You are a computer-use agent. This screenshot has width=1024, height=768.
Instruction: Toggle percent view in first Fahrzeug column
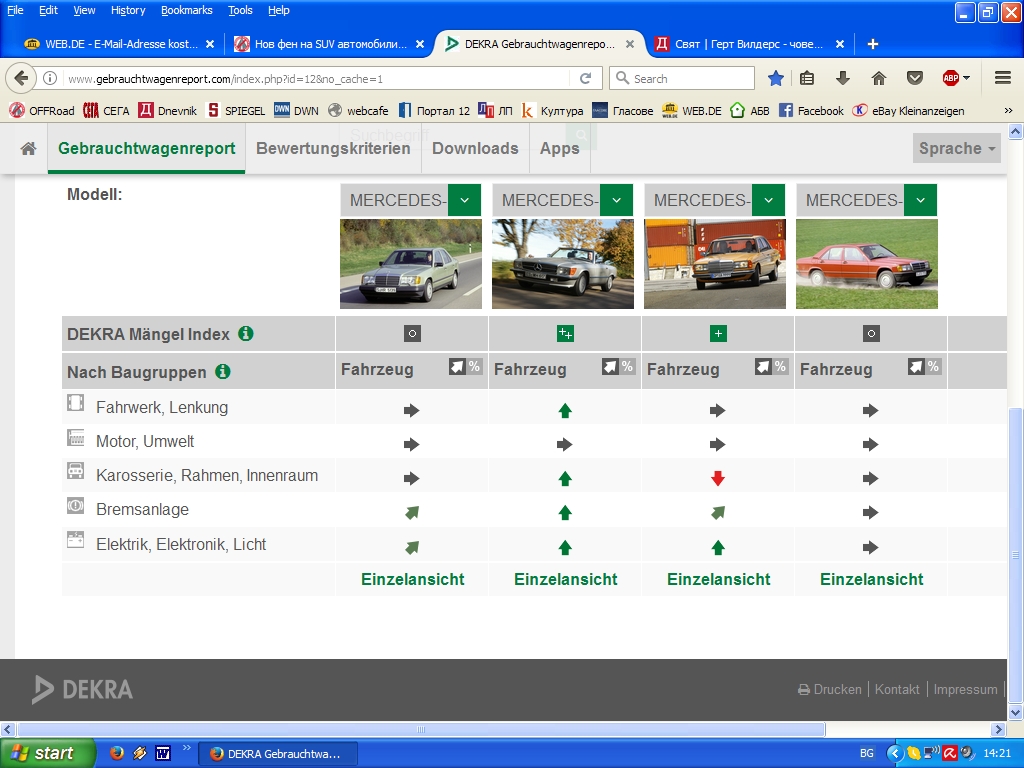click(x=474, y=367)
